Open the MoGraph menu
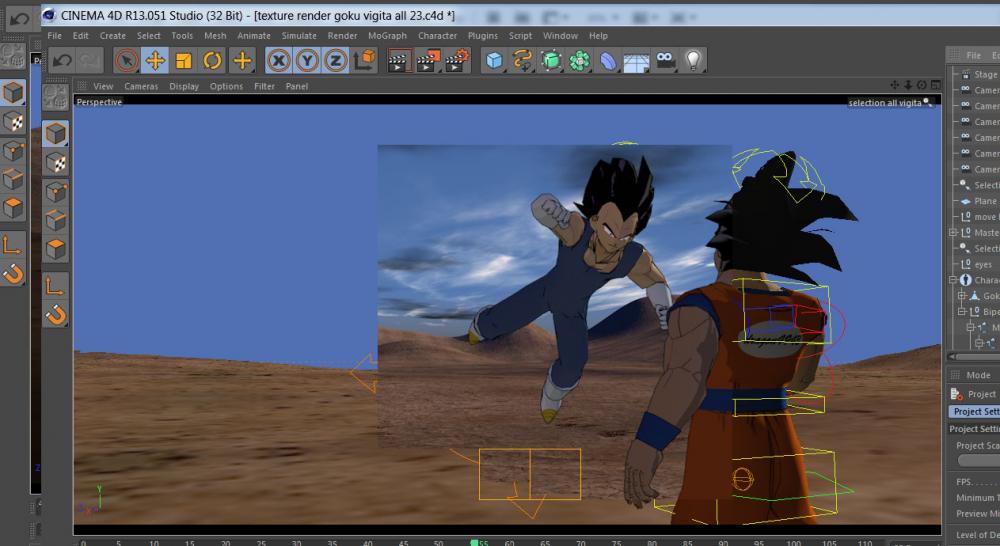 tap(387, 36)
